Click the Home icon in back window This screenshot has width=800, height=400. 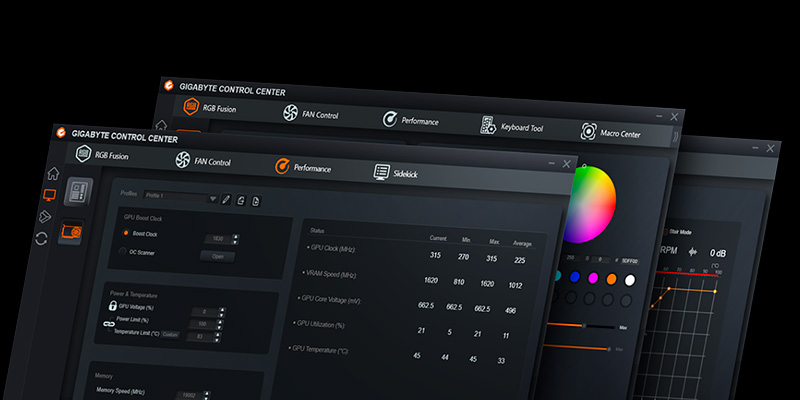(161, 124)
